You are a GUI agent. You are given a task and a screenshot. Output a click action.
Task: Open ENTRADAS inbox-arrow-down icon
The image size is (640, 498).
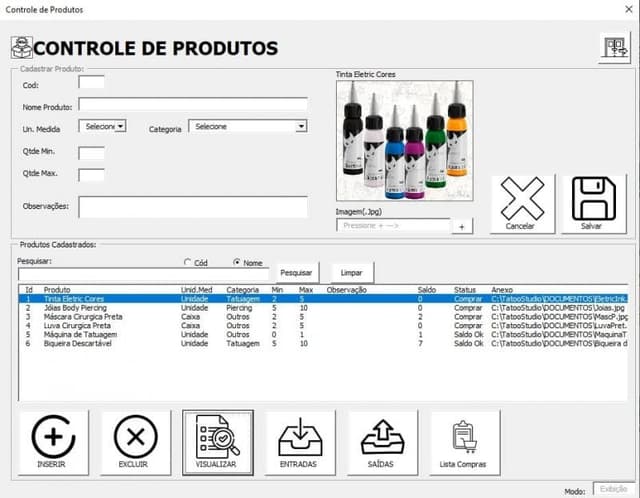pos(300,442)
